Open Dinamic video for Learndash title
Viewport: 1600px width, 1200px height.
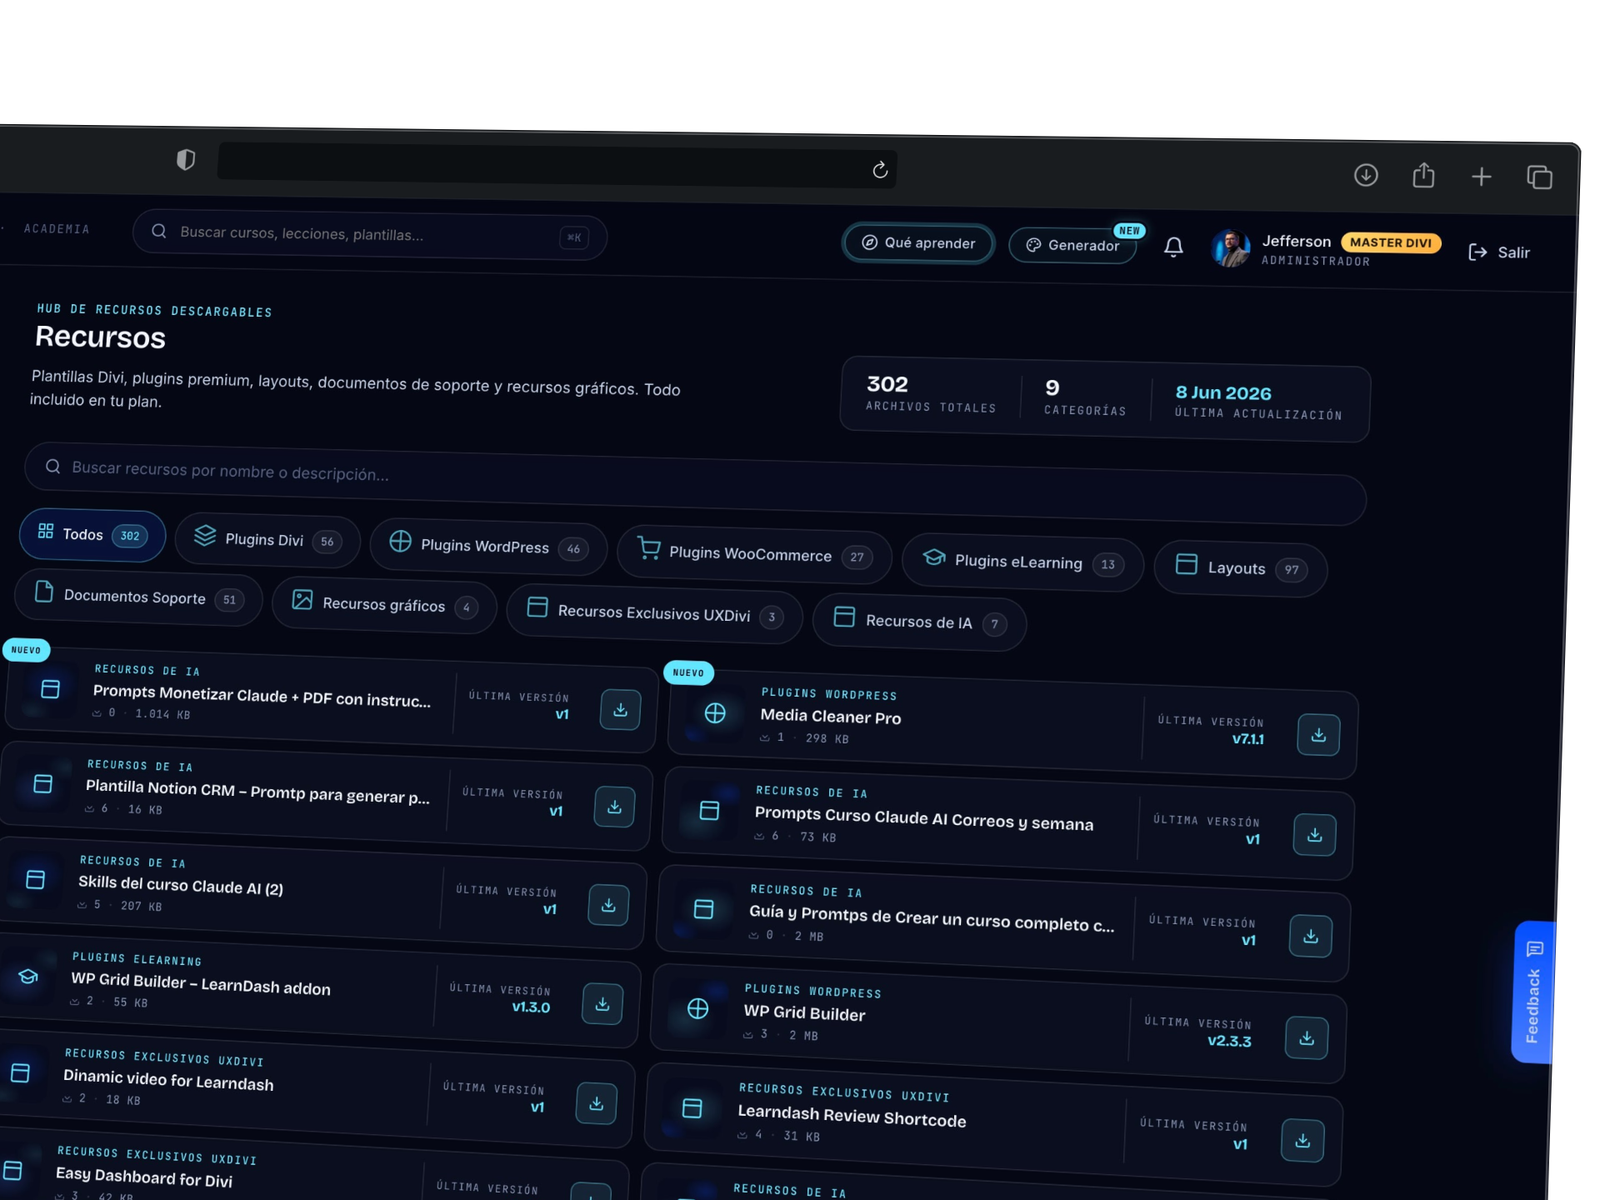[168, 1080]
